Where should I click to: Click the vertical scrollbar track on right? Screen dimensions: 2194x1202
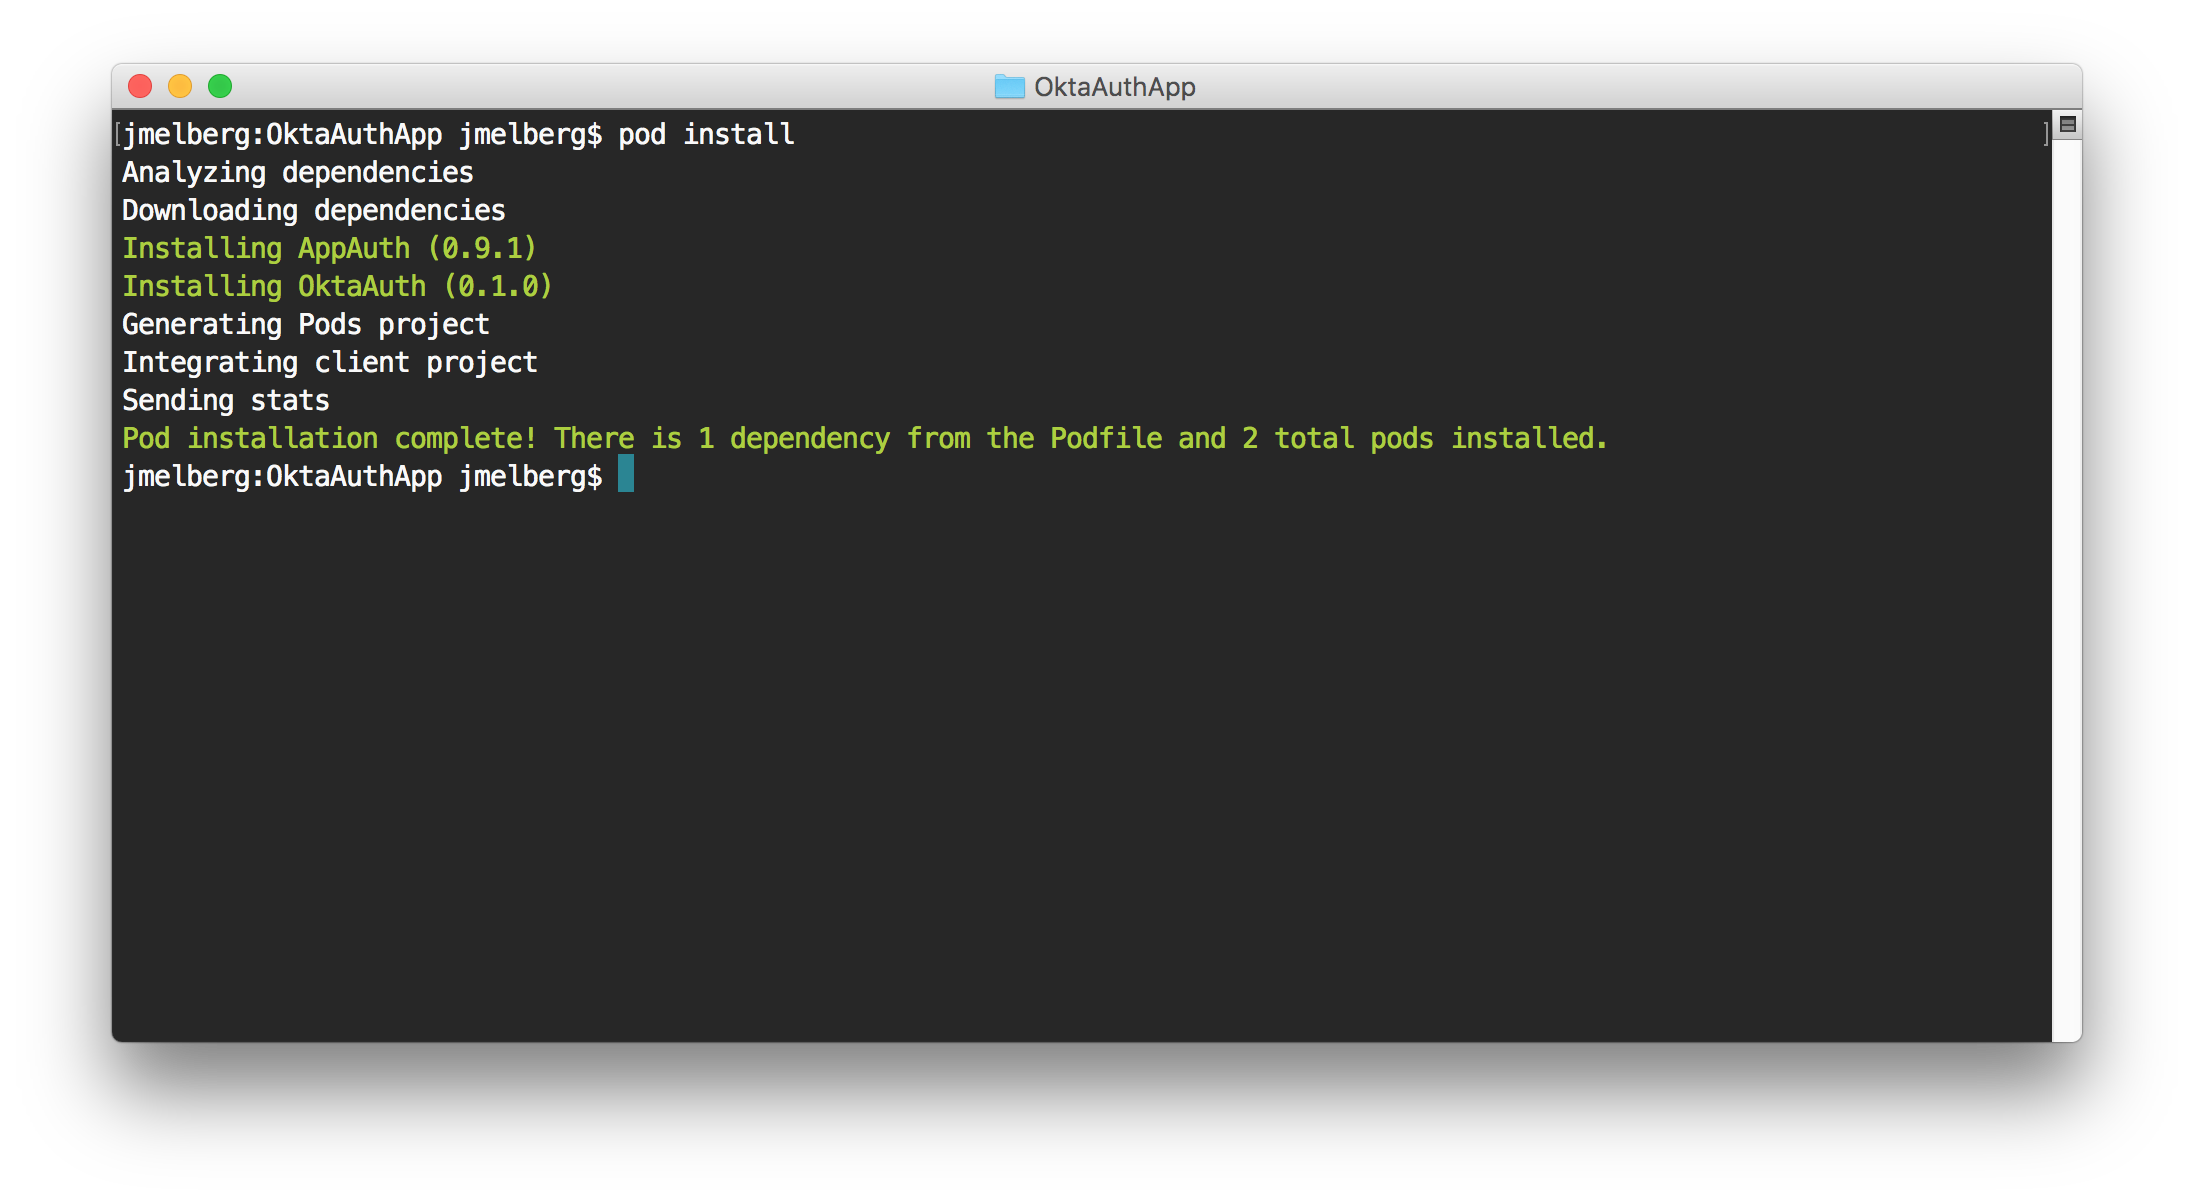(2066, 600)
